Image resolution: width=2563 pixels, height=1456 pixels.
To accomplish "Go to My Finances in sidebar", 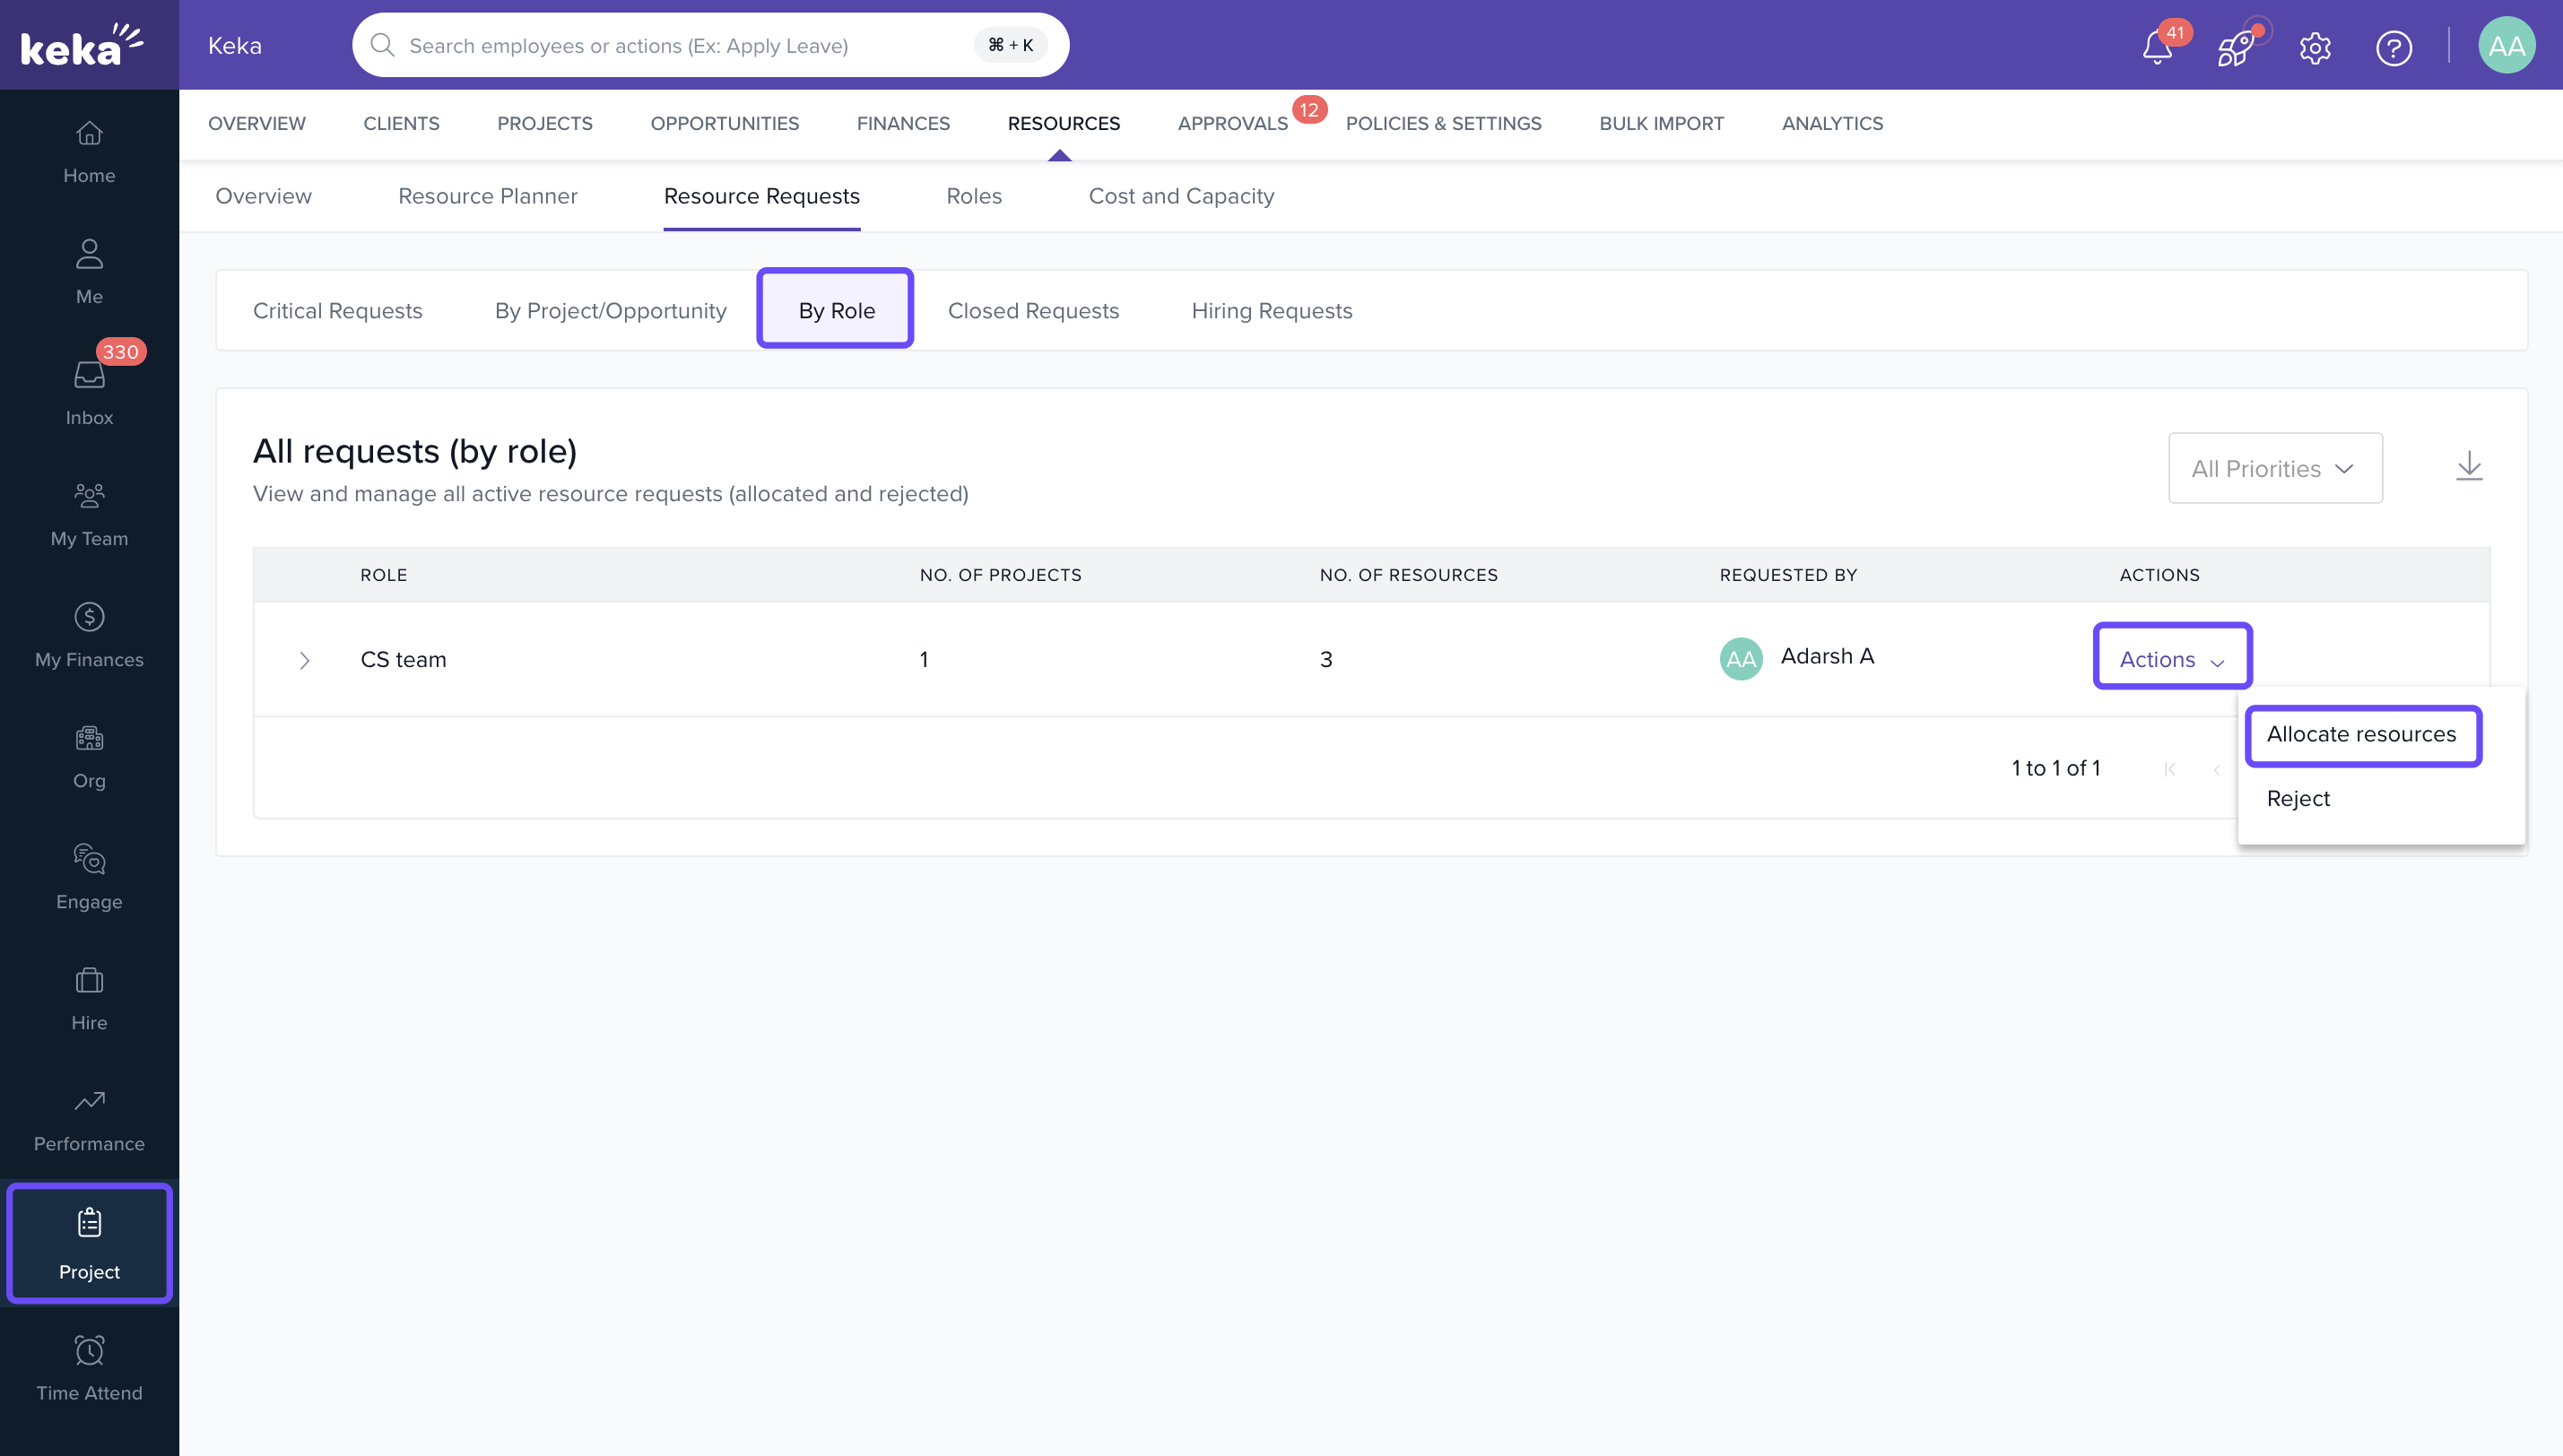I will (89, 634).
